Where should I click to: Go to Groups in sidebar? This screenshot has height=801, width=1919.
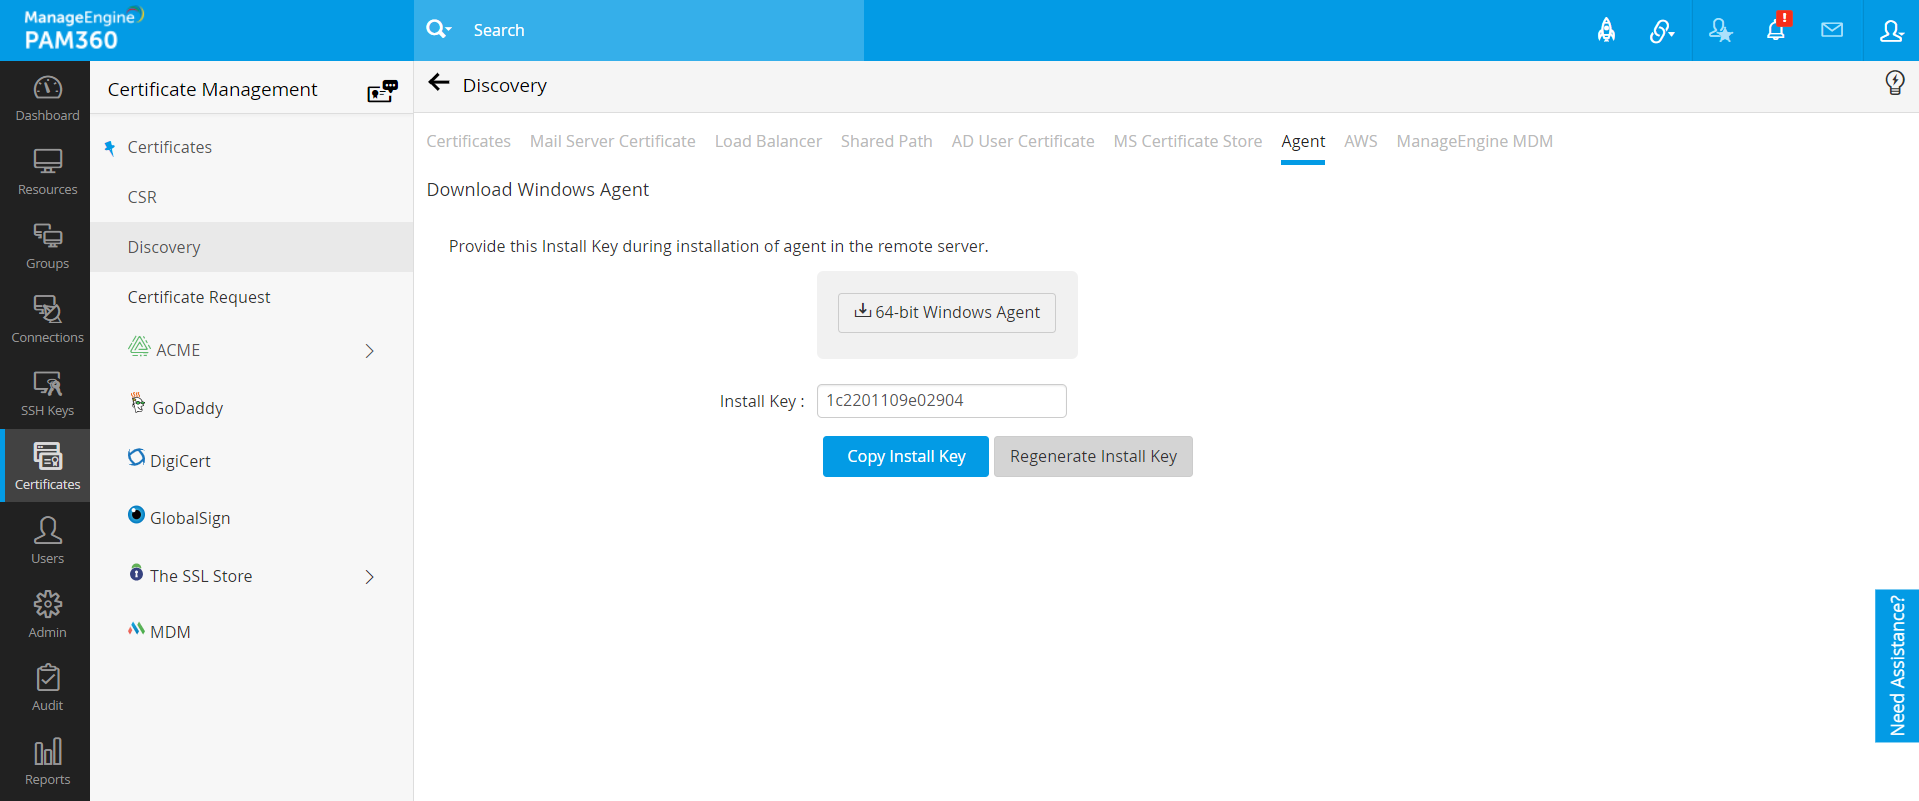point(47,246)
